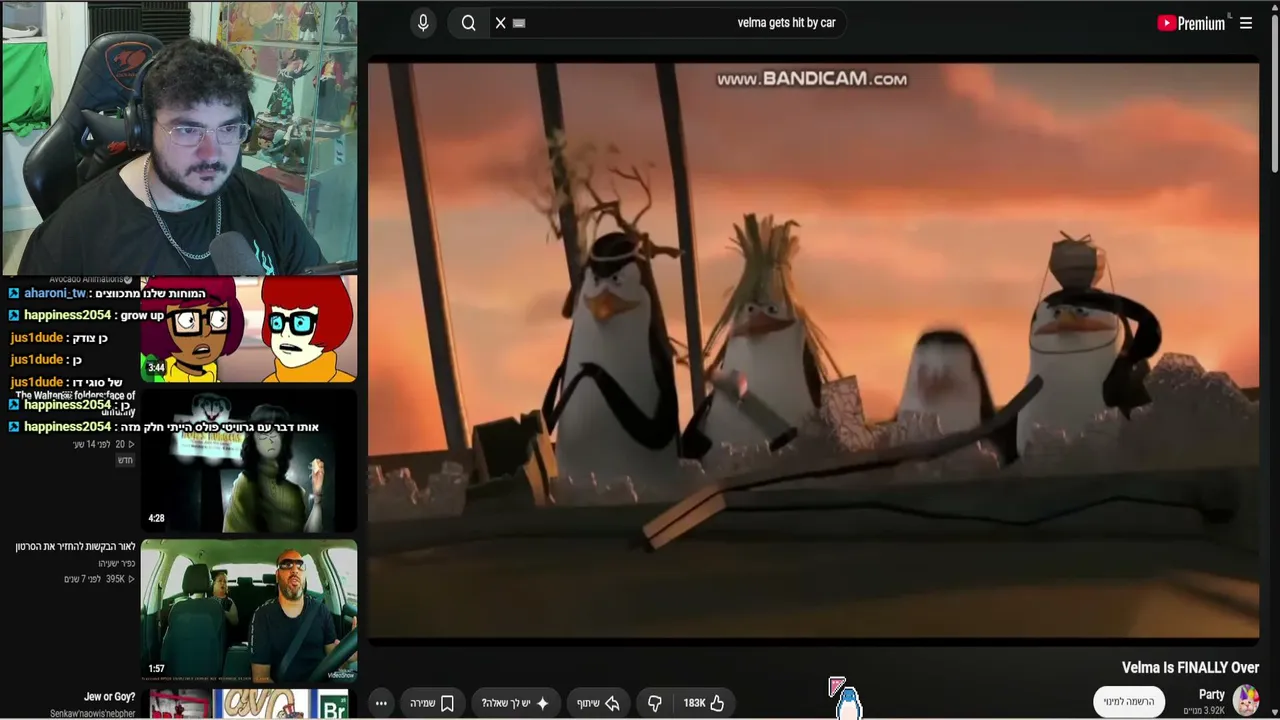1280x720 pixels.
Task: Open the Party channel name link
Action: [1212, 694]
